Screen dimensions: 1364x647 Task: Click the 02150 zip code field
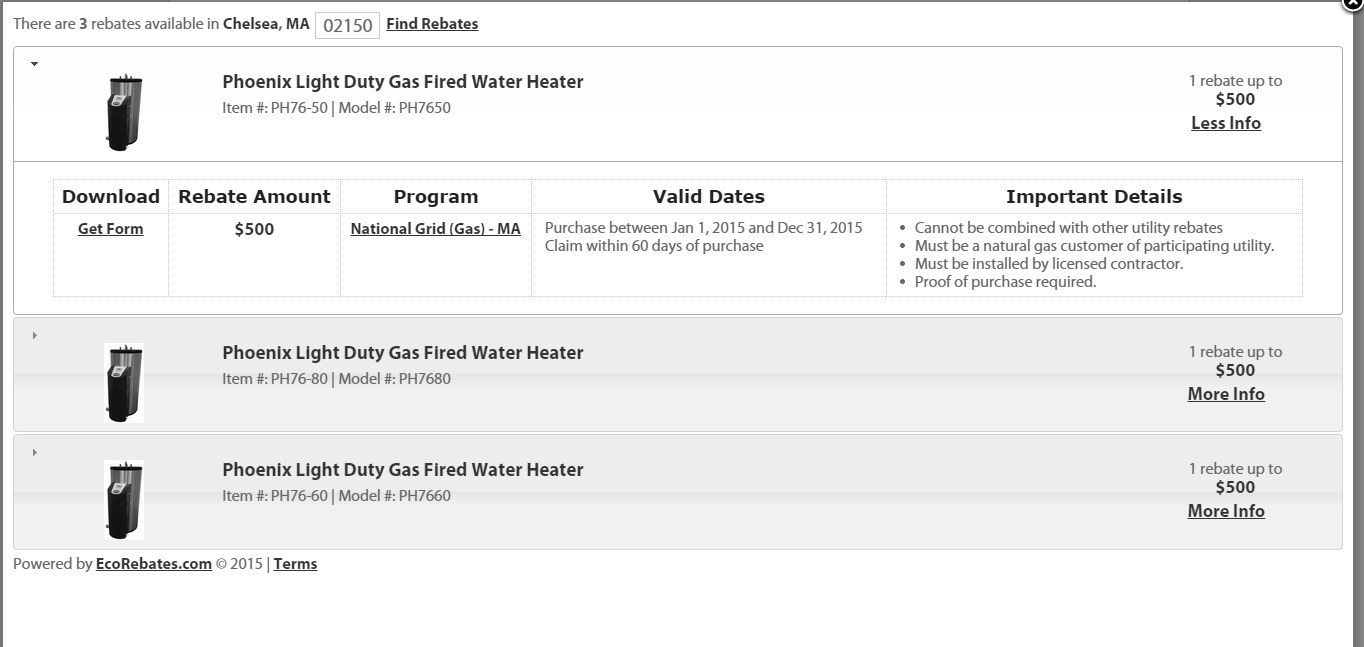point(347,25)
